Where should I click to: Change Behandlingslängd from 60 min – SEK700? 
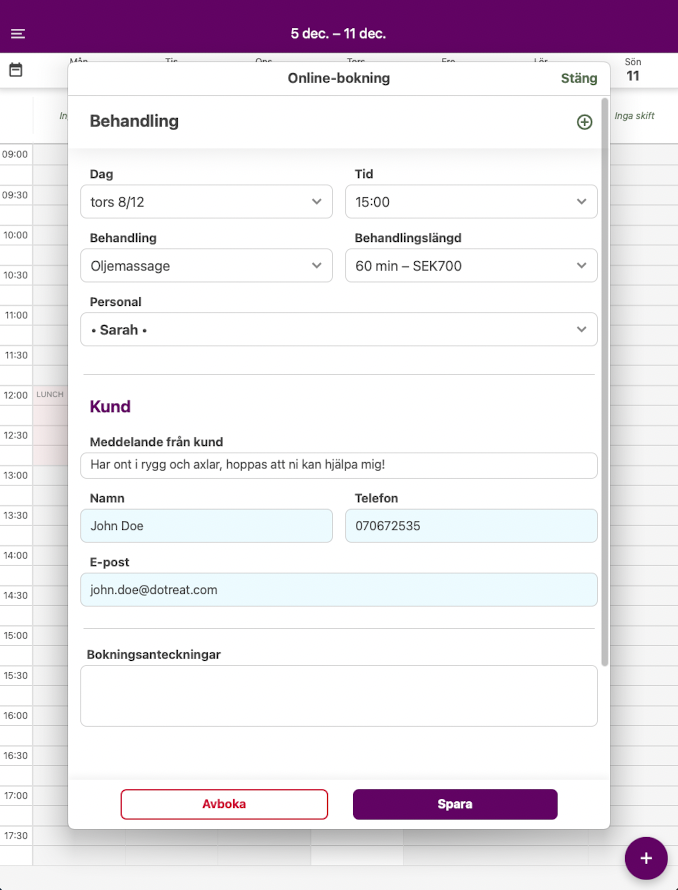pyautogui.click(x=471, y=266)
